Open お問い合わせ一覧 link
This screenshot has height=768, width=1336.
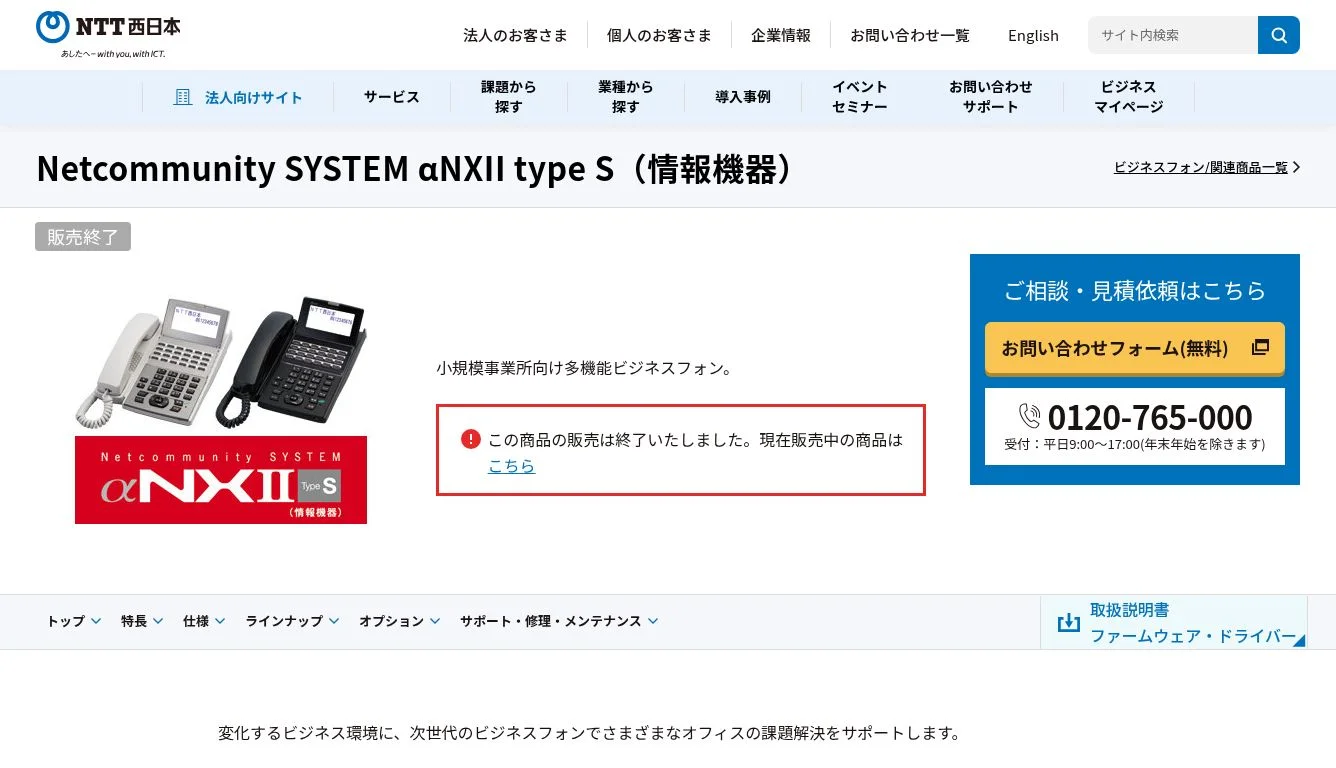tap(910, 35)
